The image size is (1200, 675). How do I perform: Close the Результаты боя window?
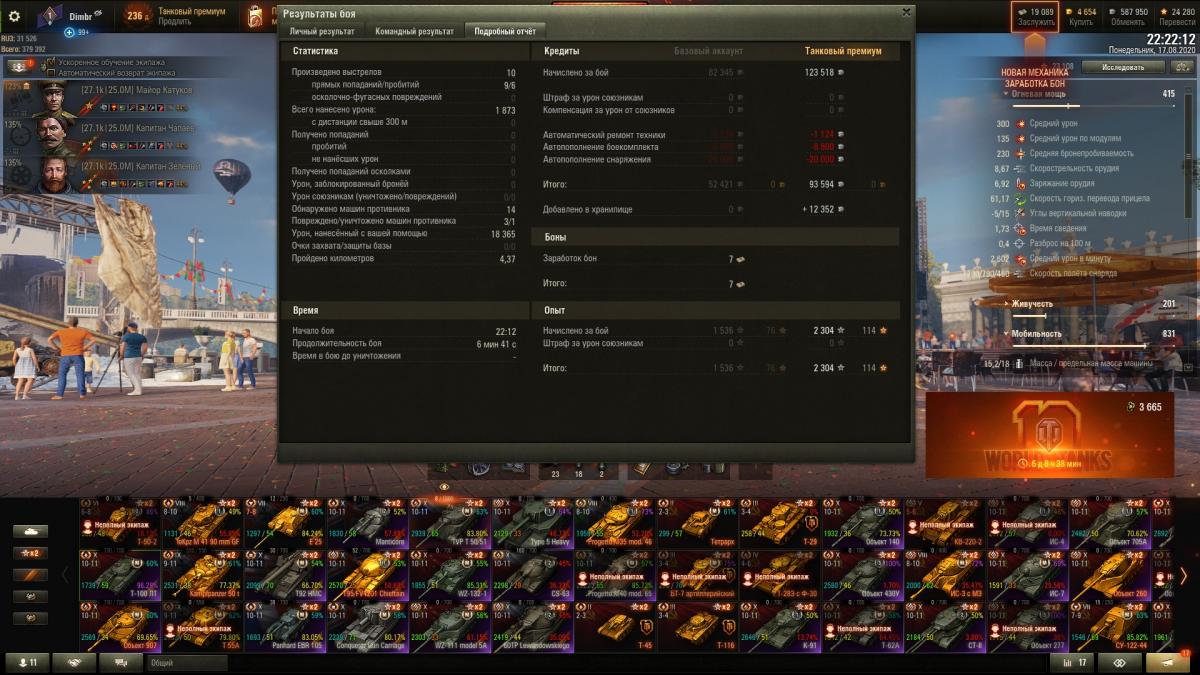pyautogui.click(x=906, y=12)
